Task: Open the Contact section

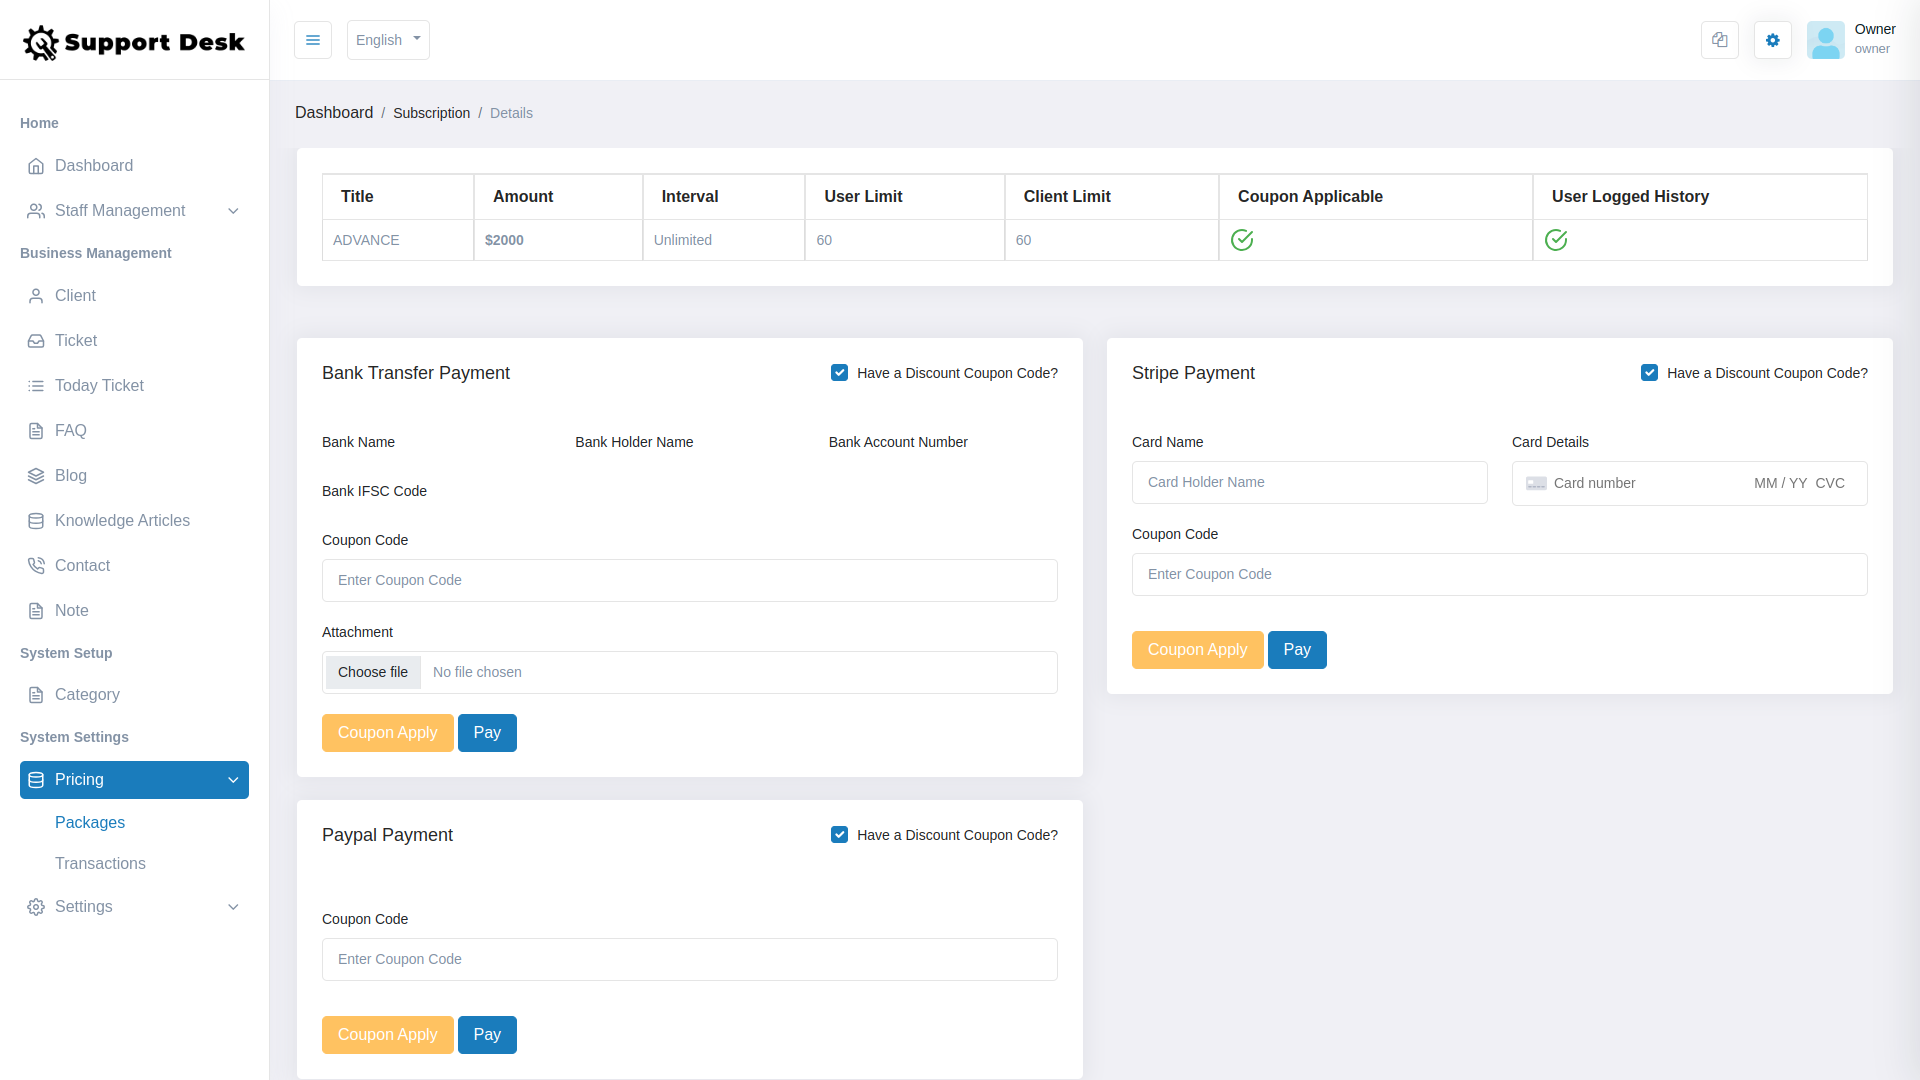Action: click(x=82, y=565)
